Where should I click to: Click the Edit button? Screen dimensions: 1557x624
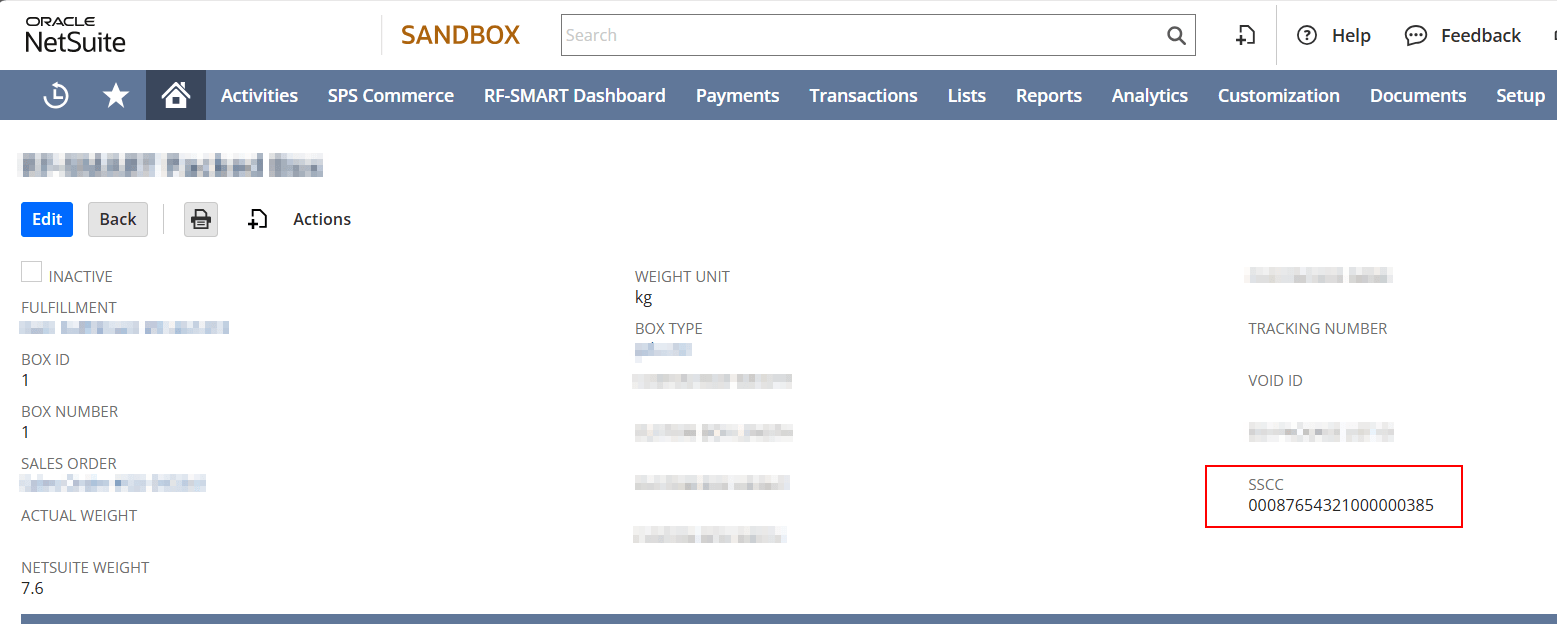coord(46,219)
